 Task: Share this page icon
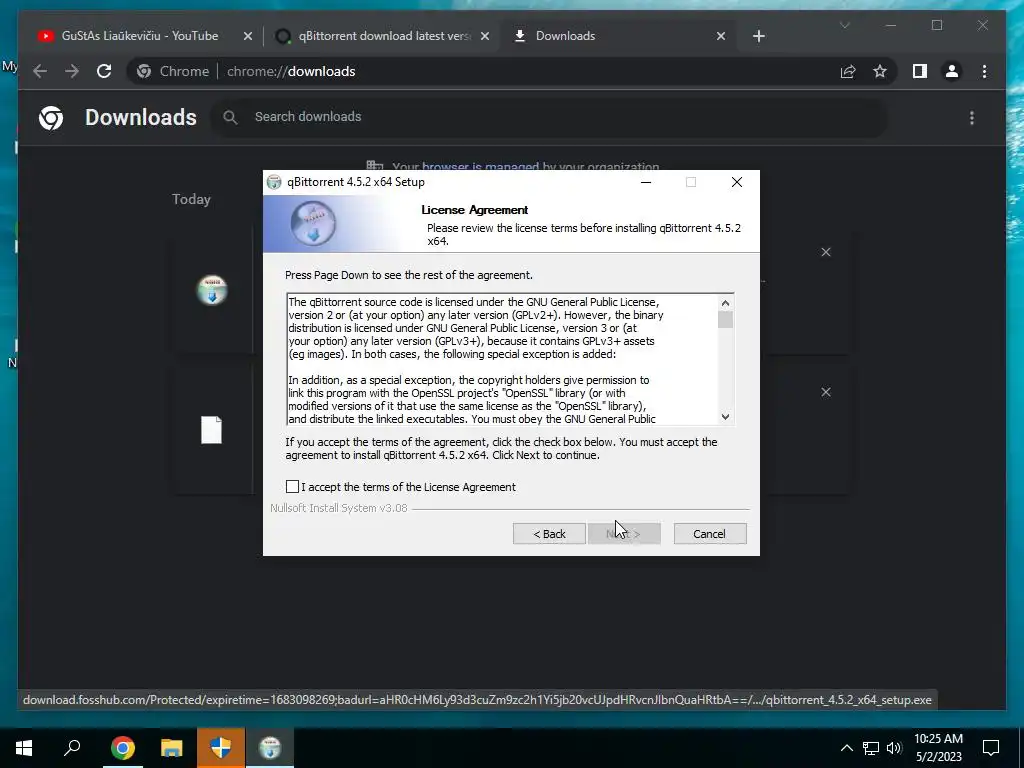[x=848, y=71]
